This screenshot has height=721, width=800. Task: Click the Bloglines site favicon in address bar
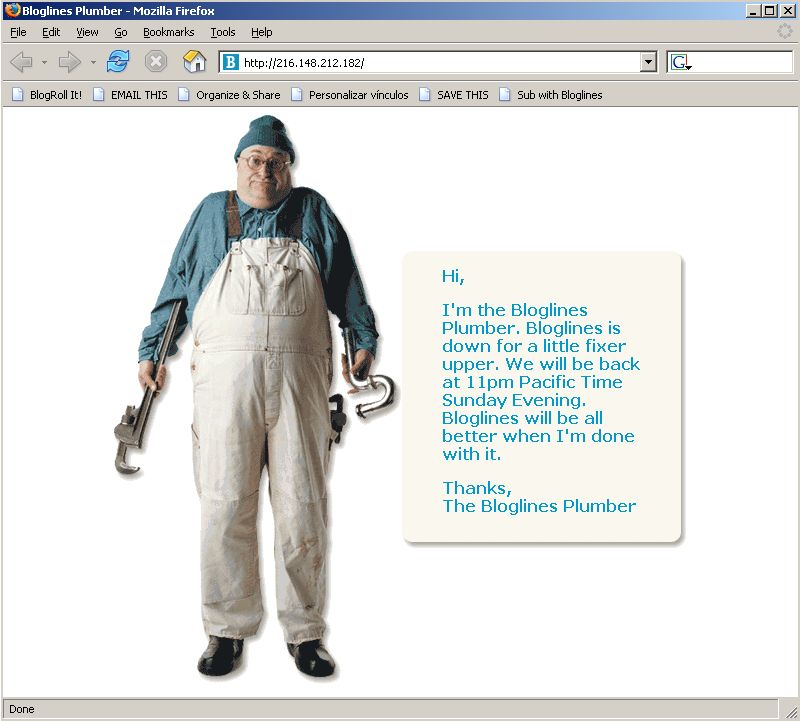(231, 62)
